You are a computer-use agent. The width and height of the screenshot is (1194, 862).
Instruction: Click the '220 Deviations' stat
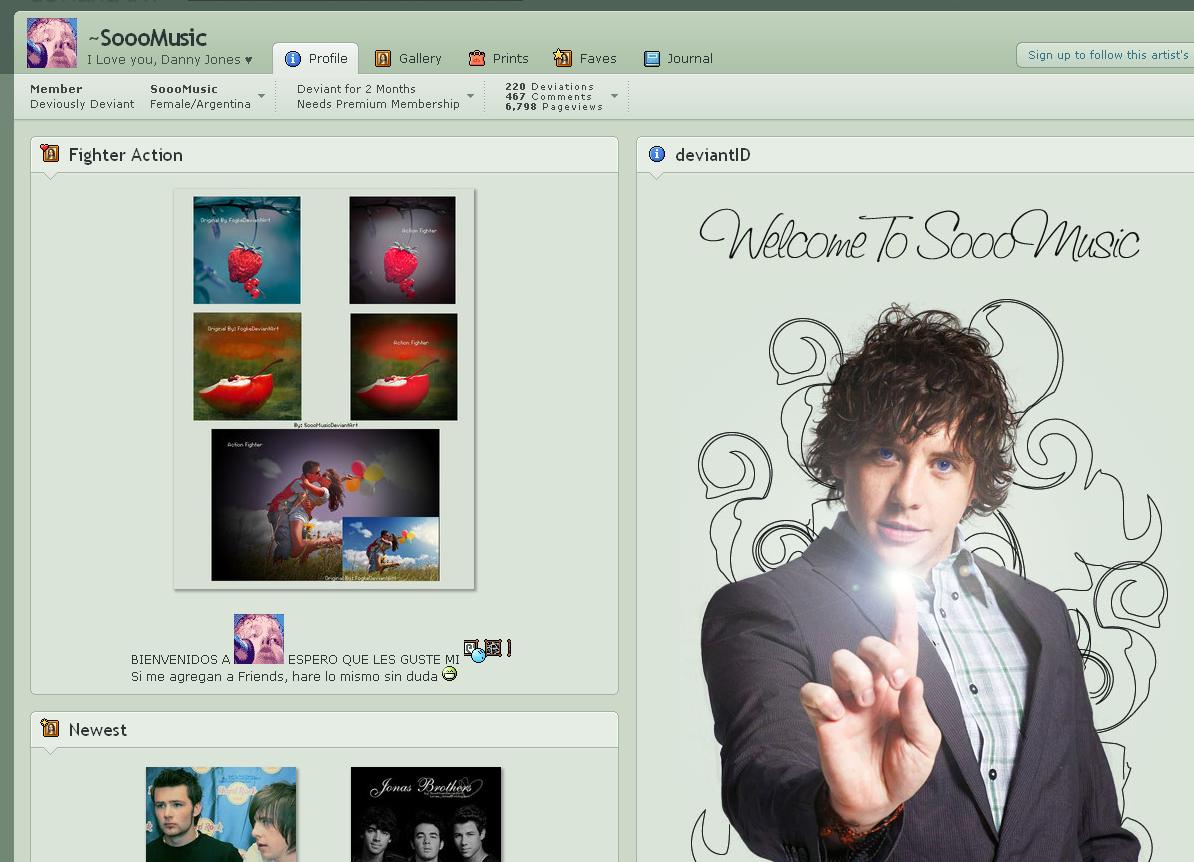coord(550,87)
